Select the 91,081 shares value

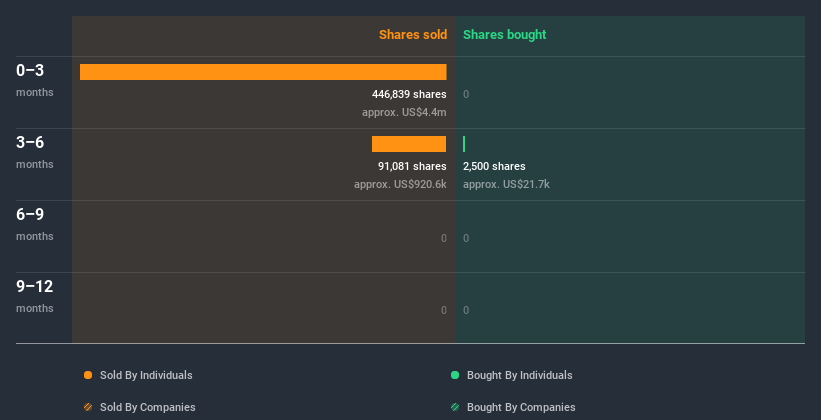click(412, 166)
